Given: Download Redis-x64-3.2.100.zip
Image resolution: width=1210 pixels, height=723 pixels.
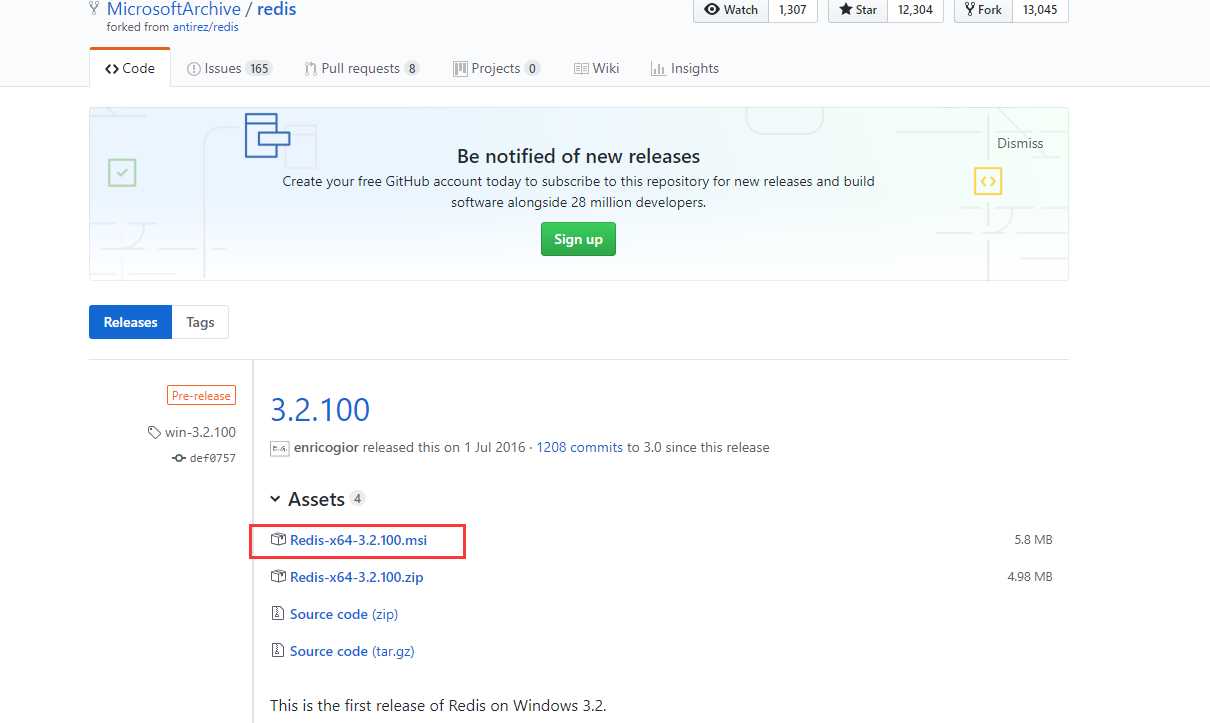Looking at the screenshot, I should point(357,577).
